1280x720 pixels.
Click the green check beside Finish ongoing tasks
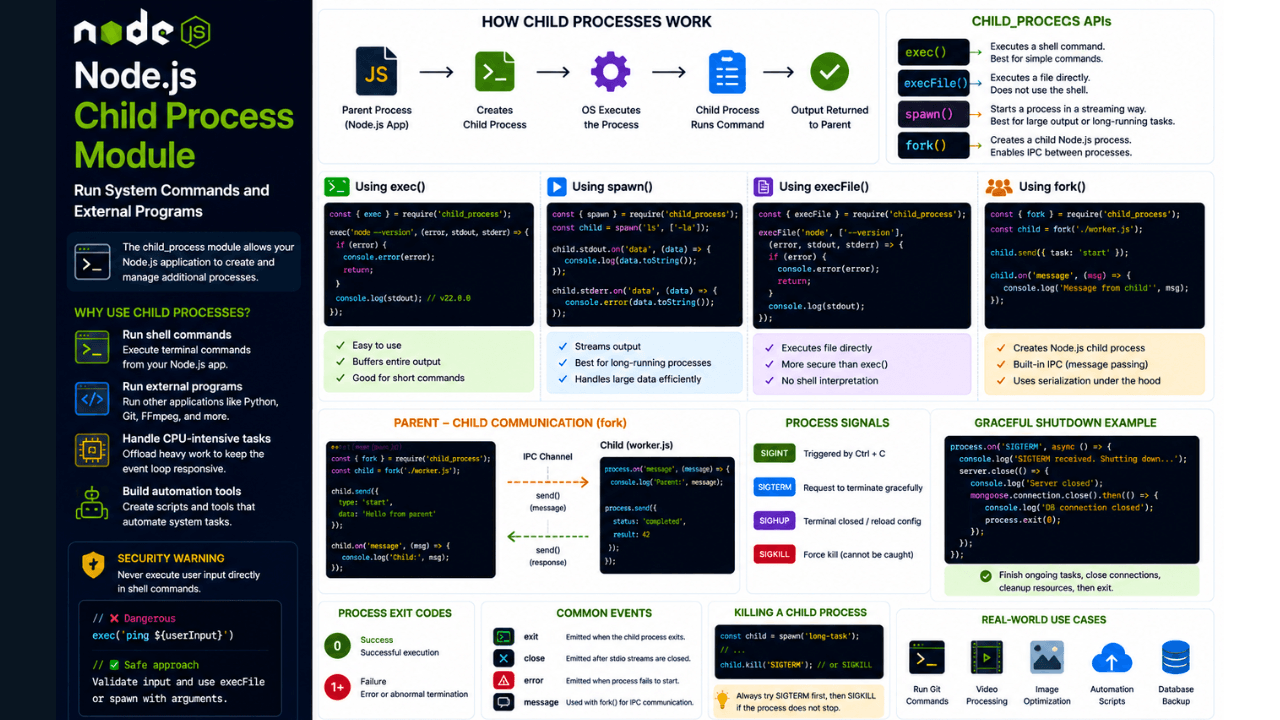click(986, 576)
